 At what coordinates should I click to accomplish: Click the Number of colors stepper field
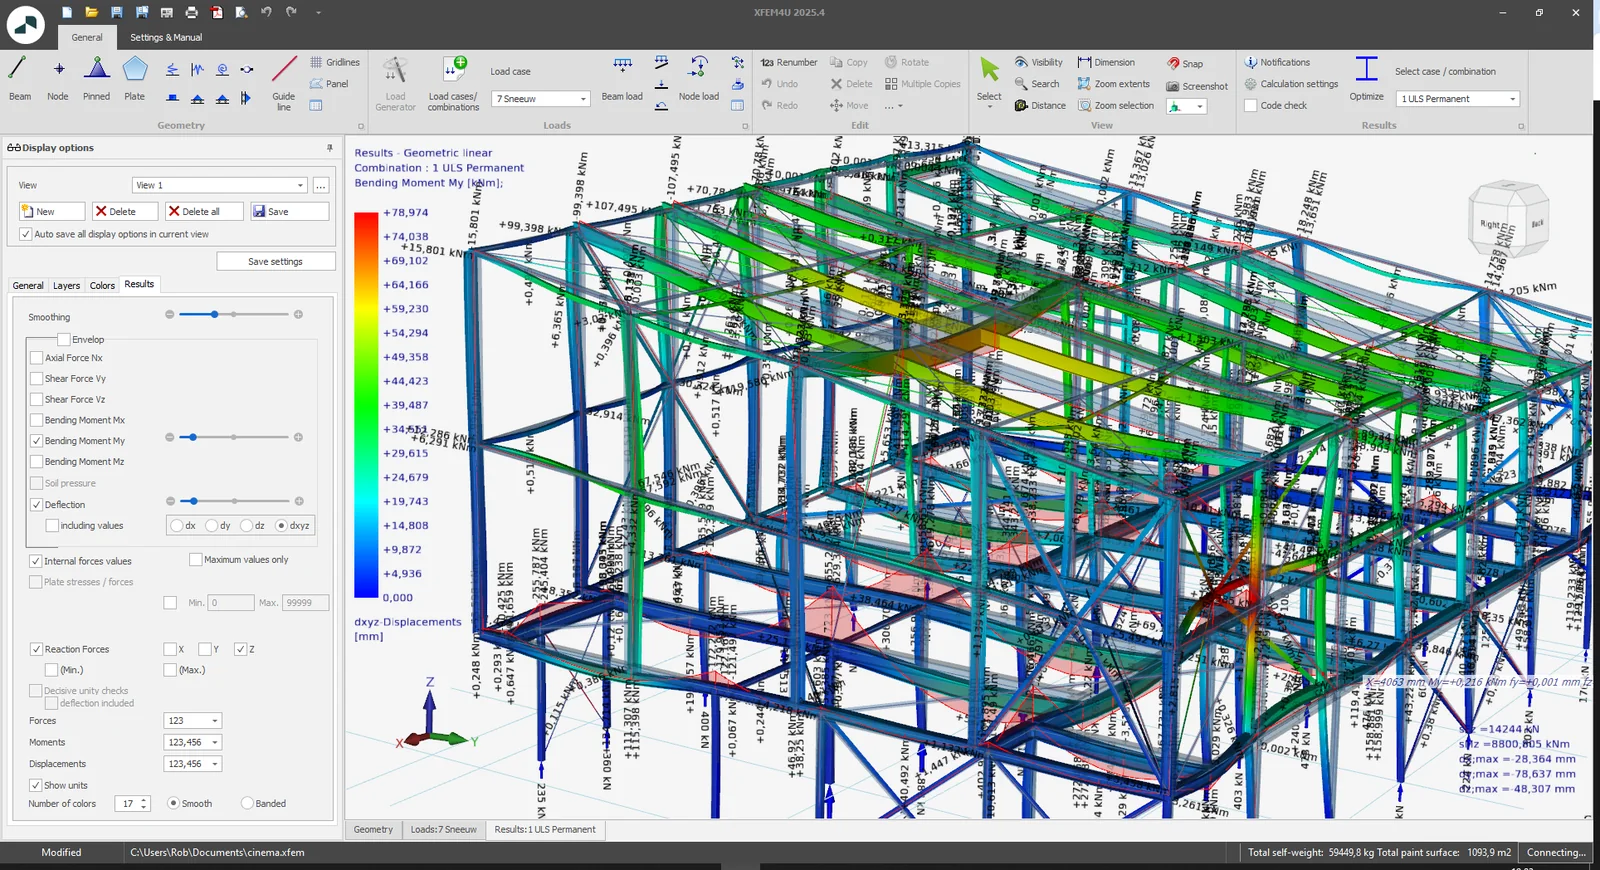134,804
